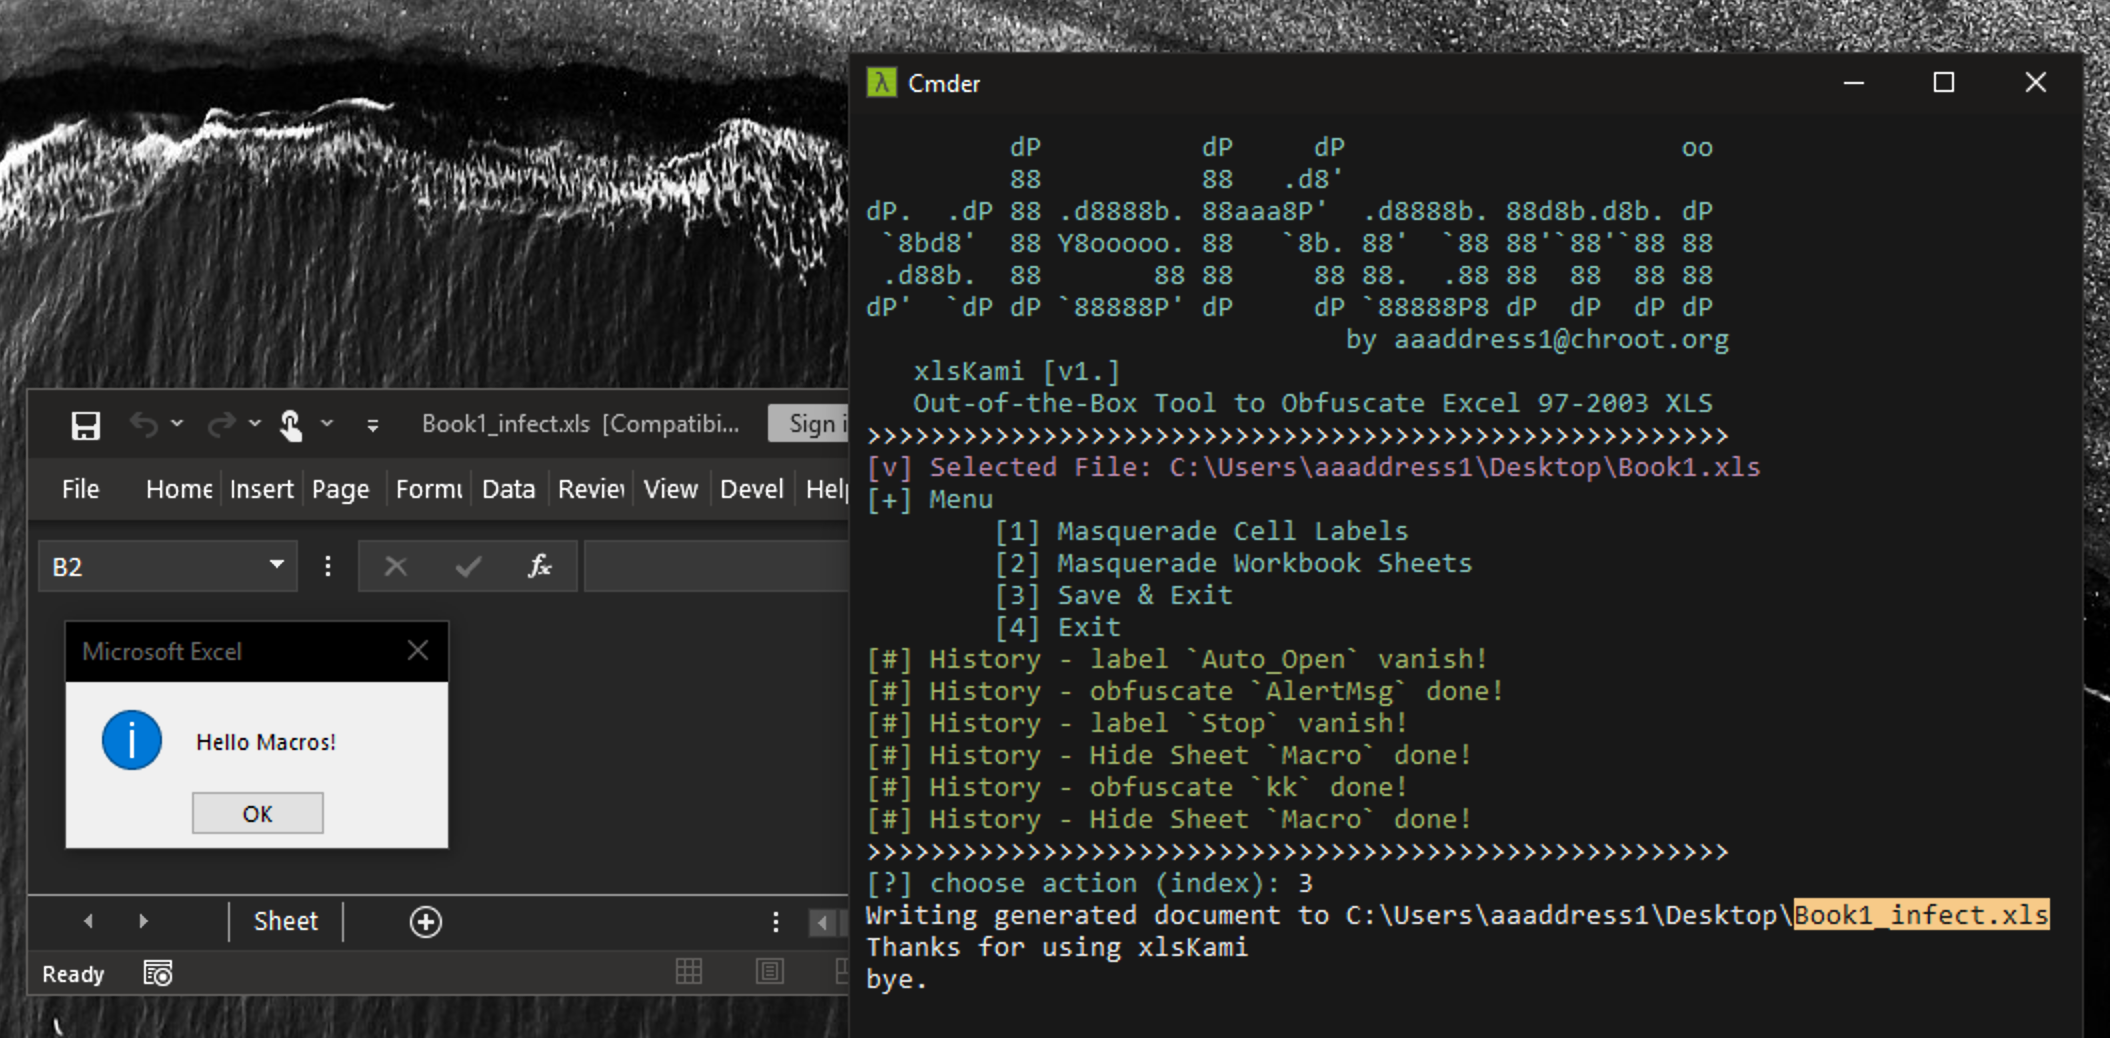Open the Page Layout ribbon tab

[x=340, y=489]
